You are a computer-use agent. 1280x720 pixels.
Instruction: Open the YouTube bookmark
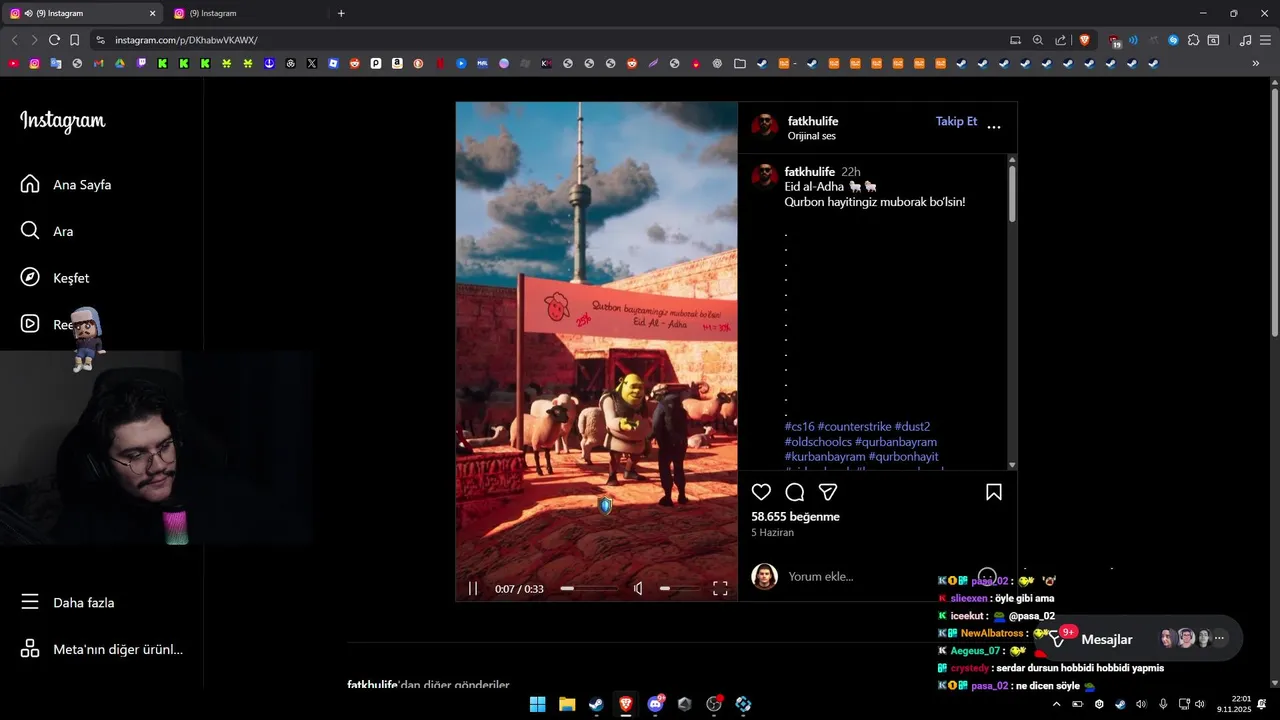pyautogui.click(x=13, y=63)
